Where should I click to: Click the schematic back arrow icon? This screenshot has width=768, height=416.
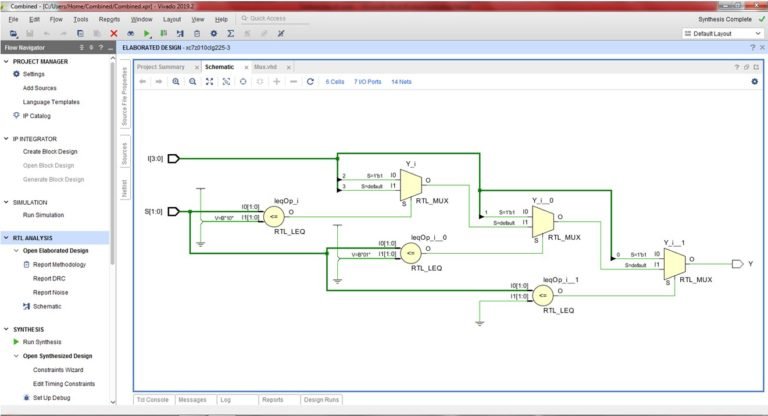[143, 82]
